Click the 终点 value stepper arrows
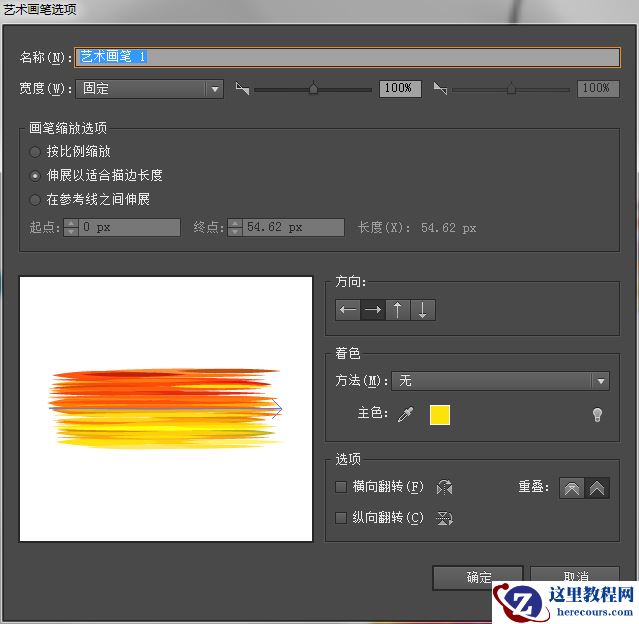This screenshot has height=624, width=639. [x=235, y=227]
